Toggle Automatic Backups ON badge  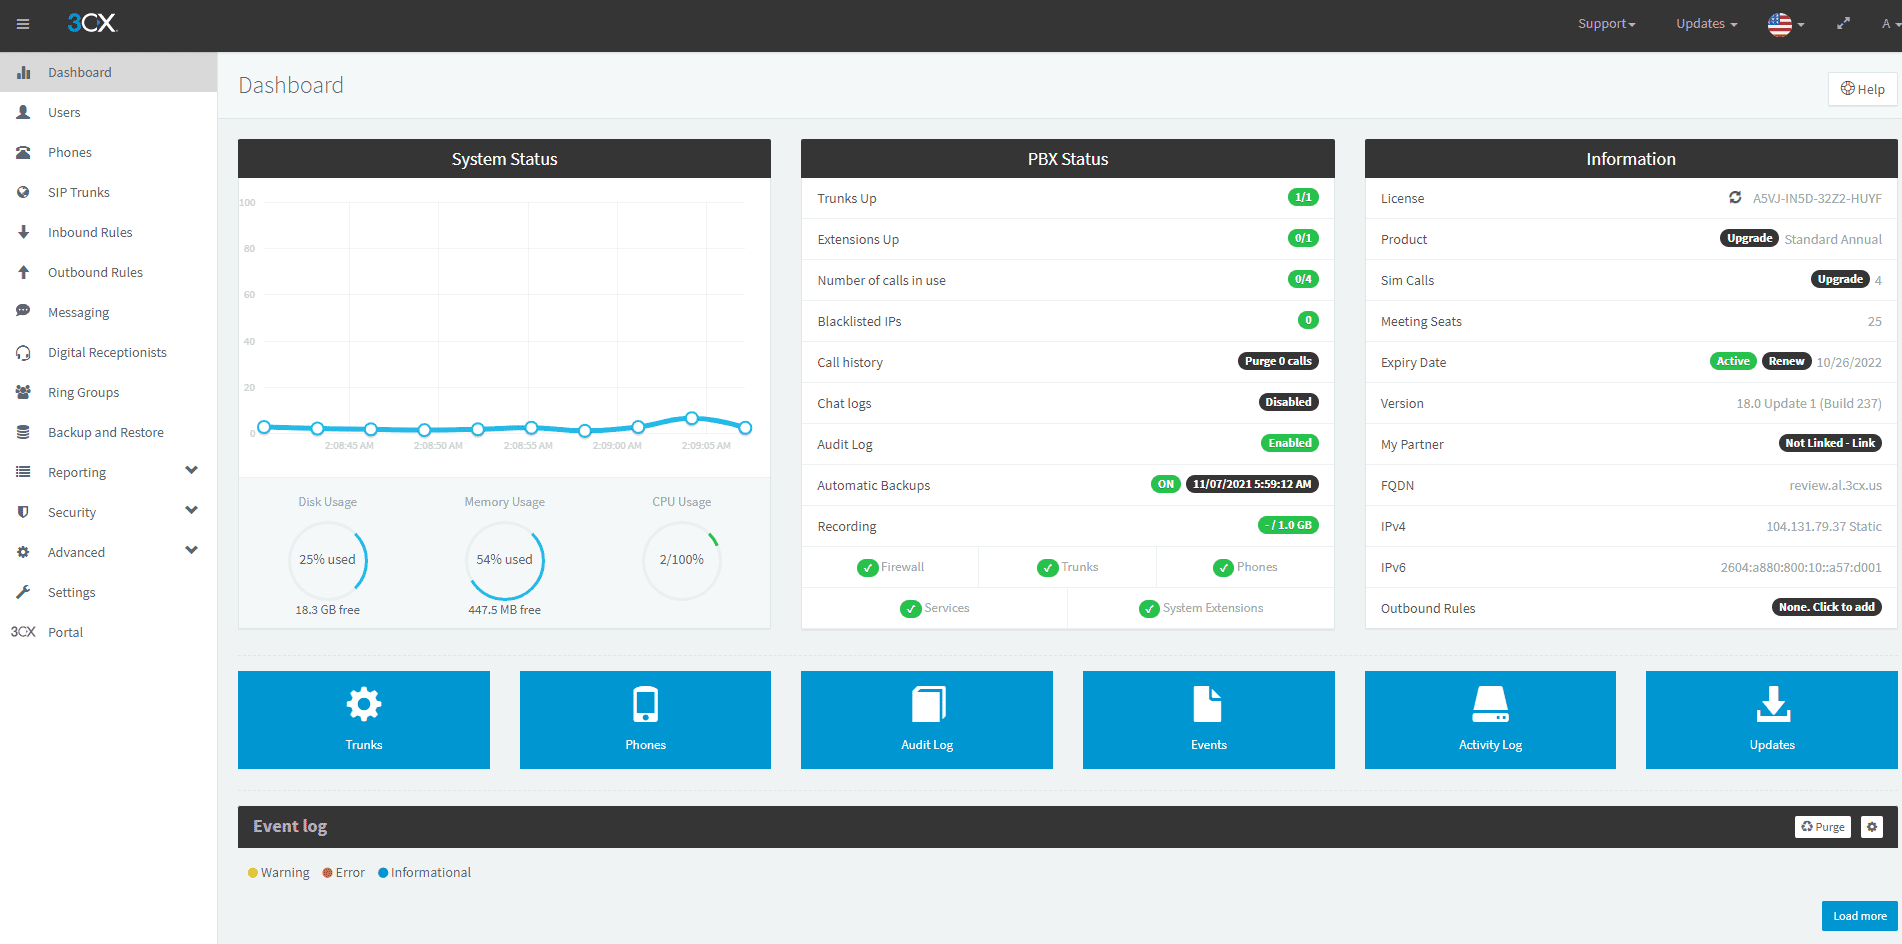[x=1166, y=484]
